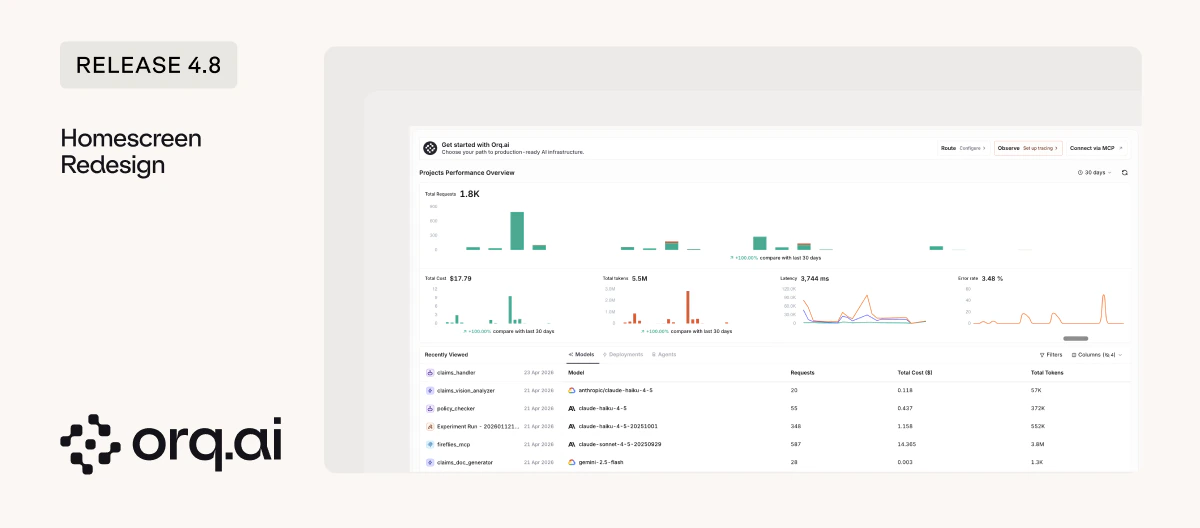Open the 30 days time range dropdown

1095,173
